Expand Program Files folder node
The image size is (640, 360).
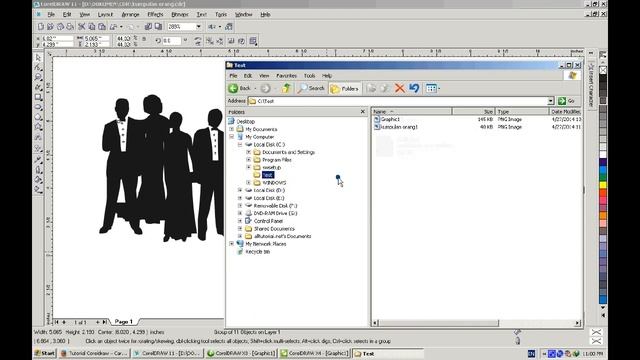[x=248, y=160]
